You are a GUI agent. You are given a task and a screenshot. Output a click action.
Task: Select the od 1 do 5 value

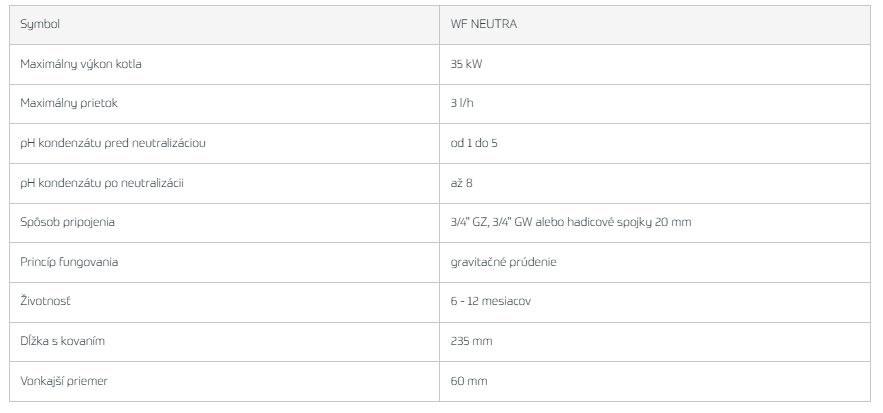tap(474, 144)
